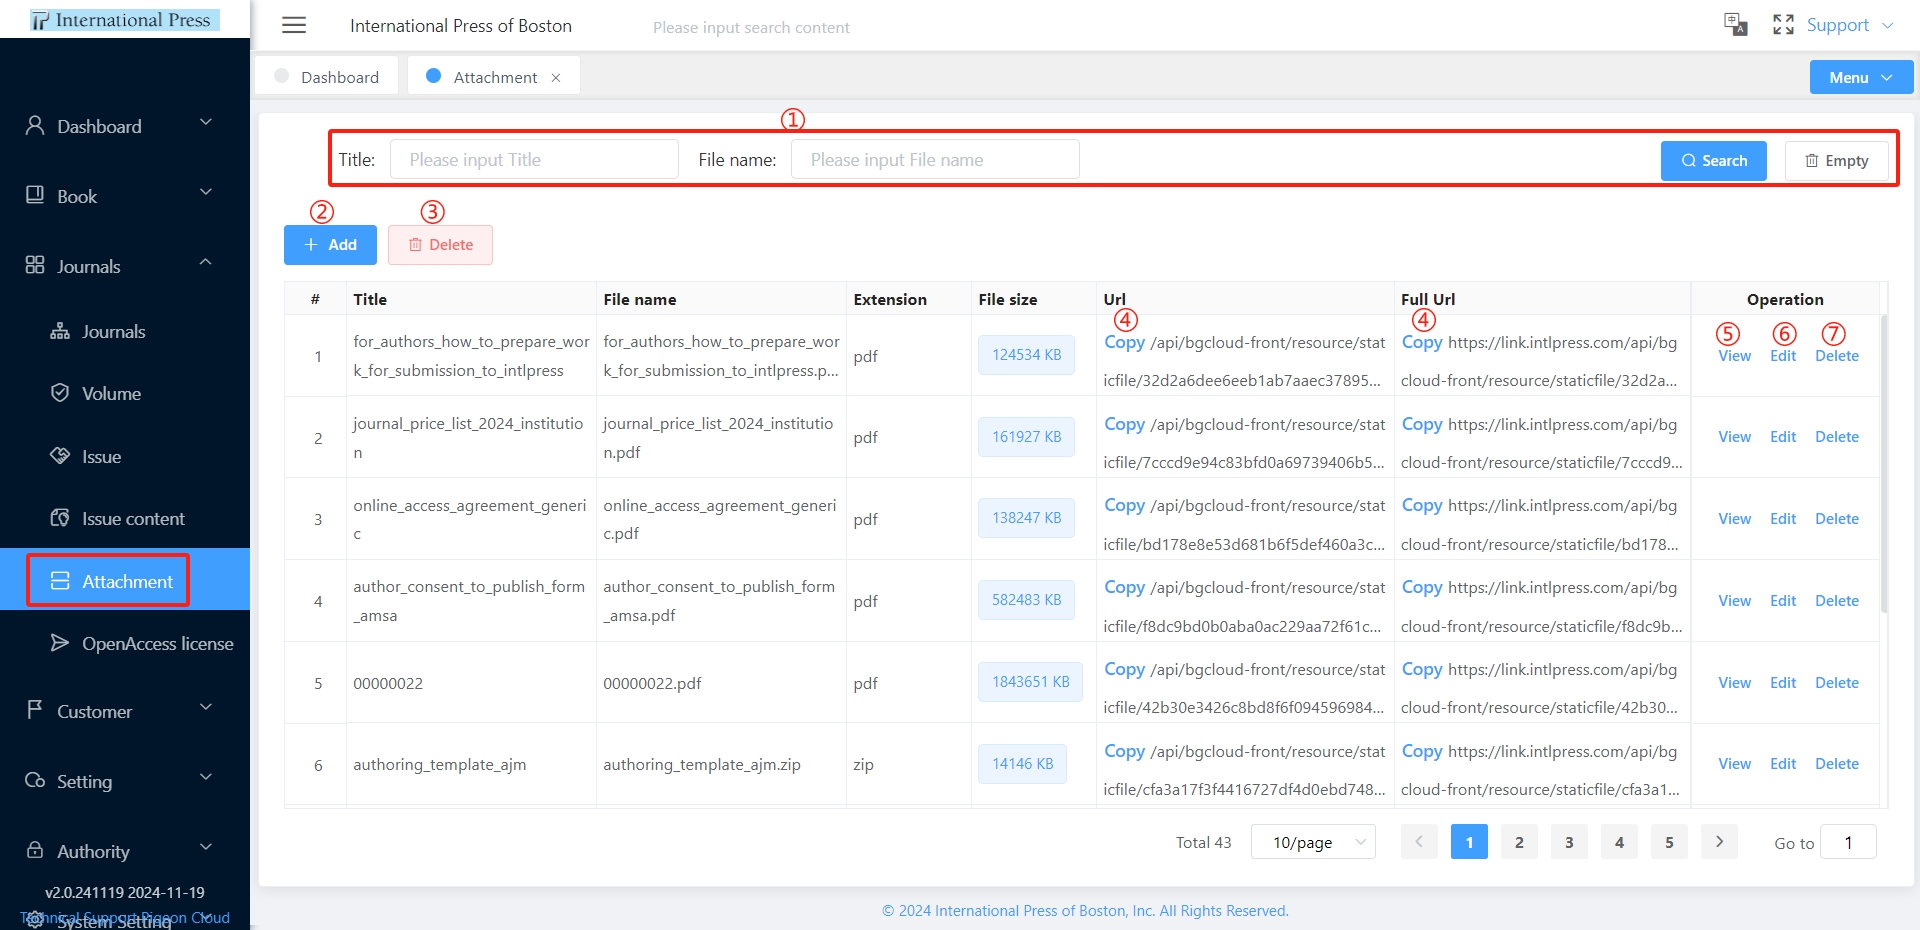Click the Add button
This screenshot has height=930, width=1920.
point(330,244)
